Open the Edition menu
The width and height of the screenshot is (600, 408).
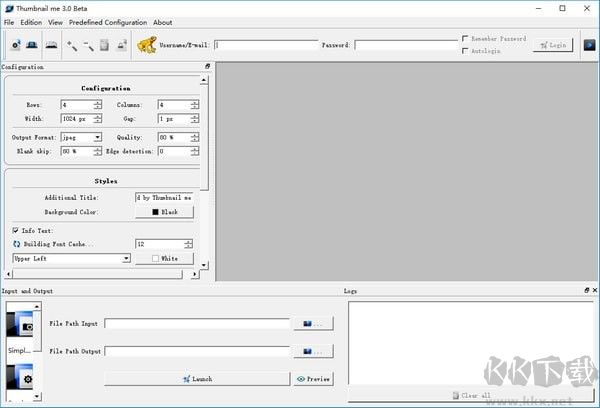point(31,22)
